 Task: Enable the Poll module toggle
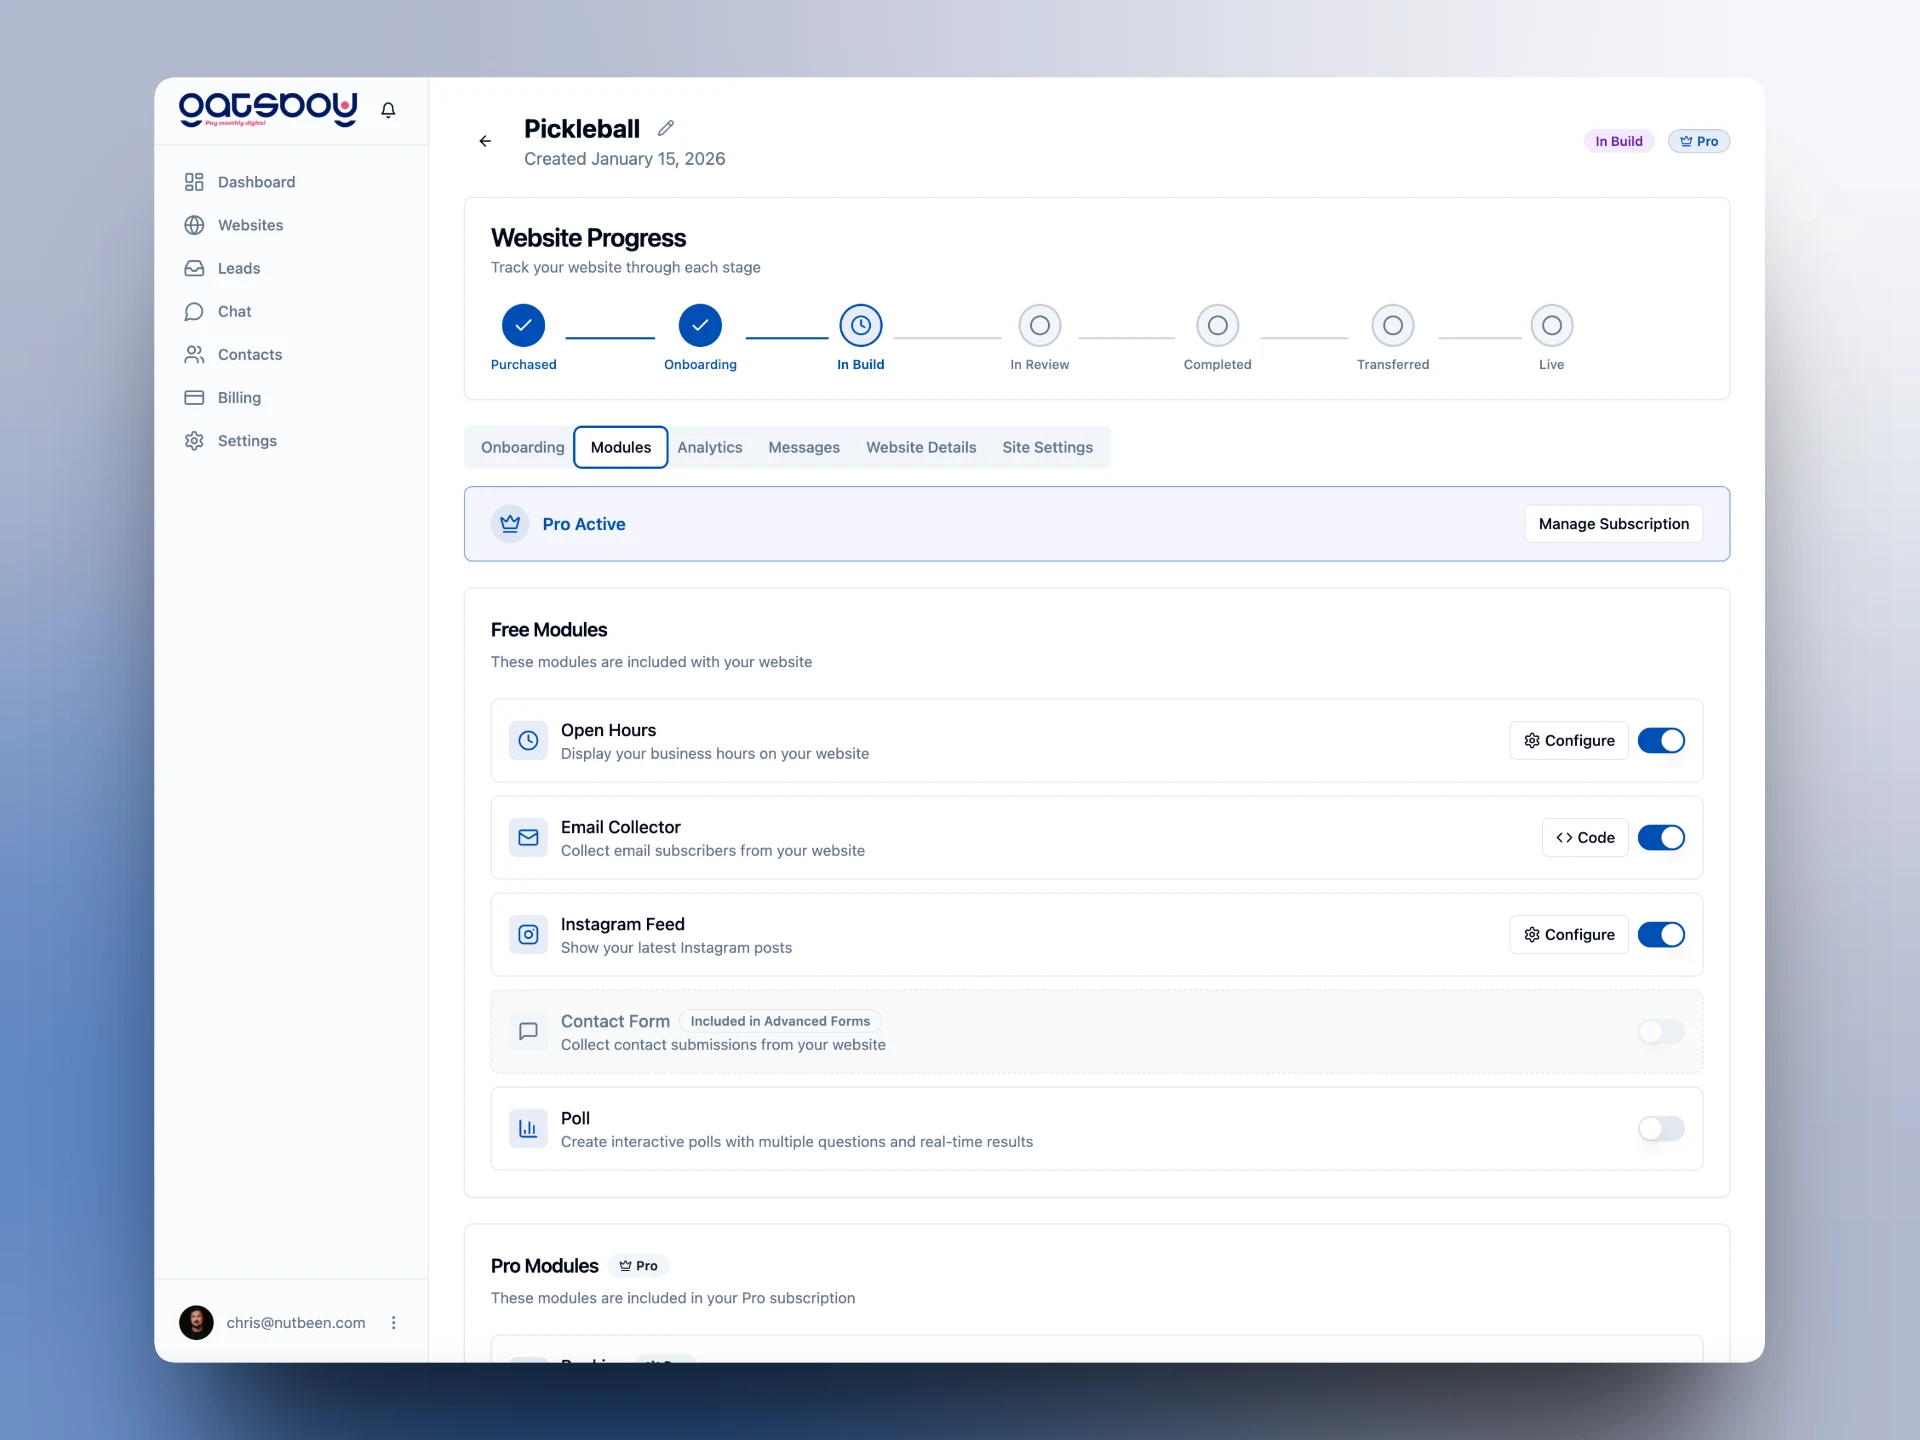(x=1661, y=1129)
